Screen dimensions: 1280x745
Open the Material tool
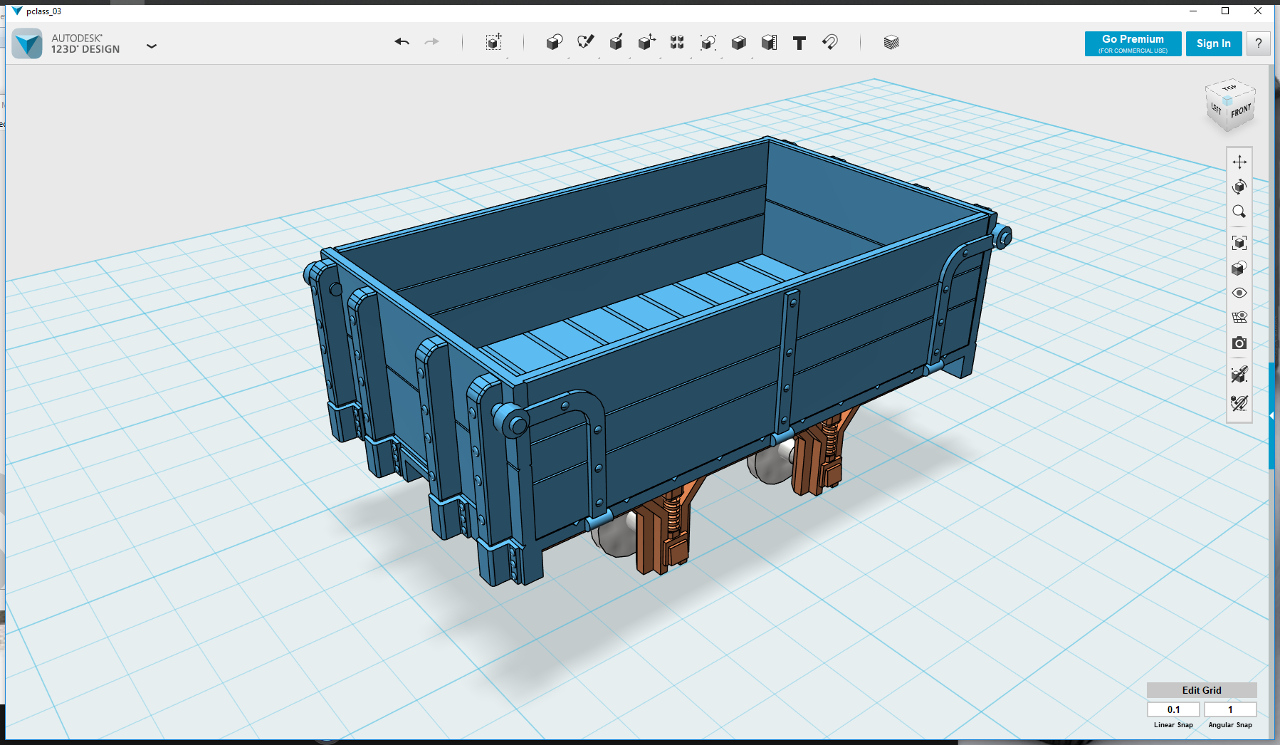[x=891, y=42]
